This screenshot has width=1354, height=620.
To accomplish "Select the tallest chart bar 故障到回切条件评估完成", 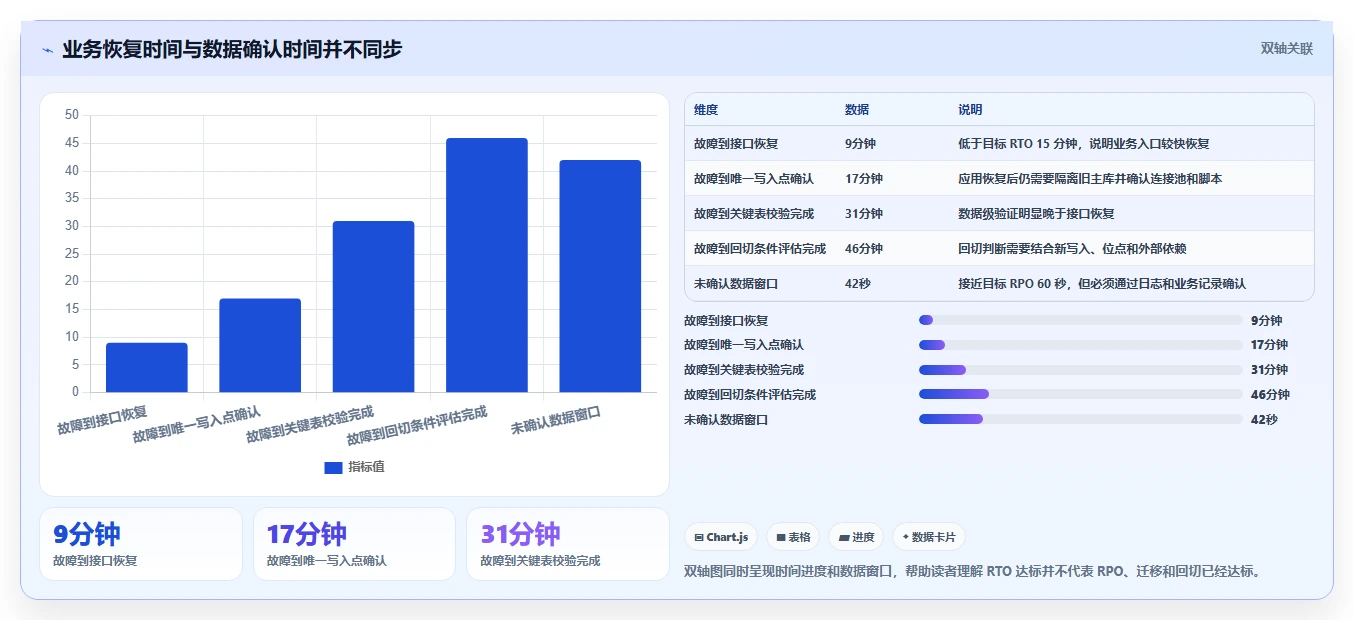I will click(487, 265).
